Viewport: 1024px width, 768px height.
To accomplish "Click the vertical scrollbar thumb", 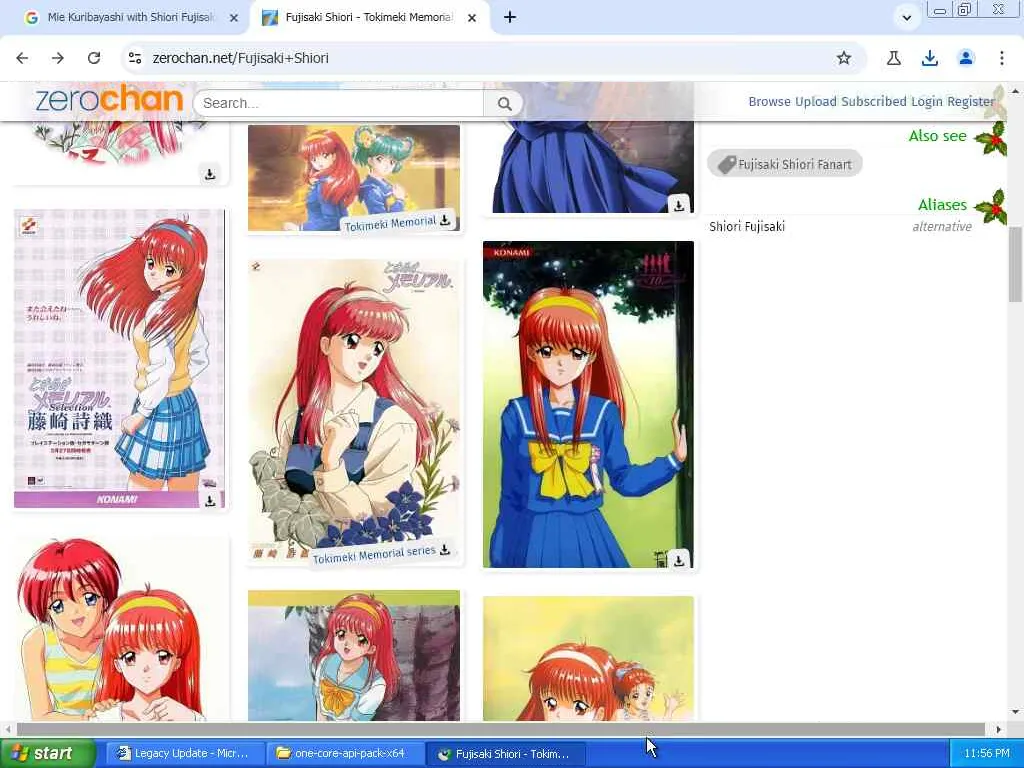I will click(x=1016, y=264).
